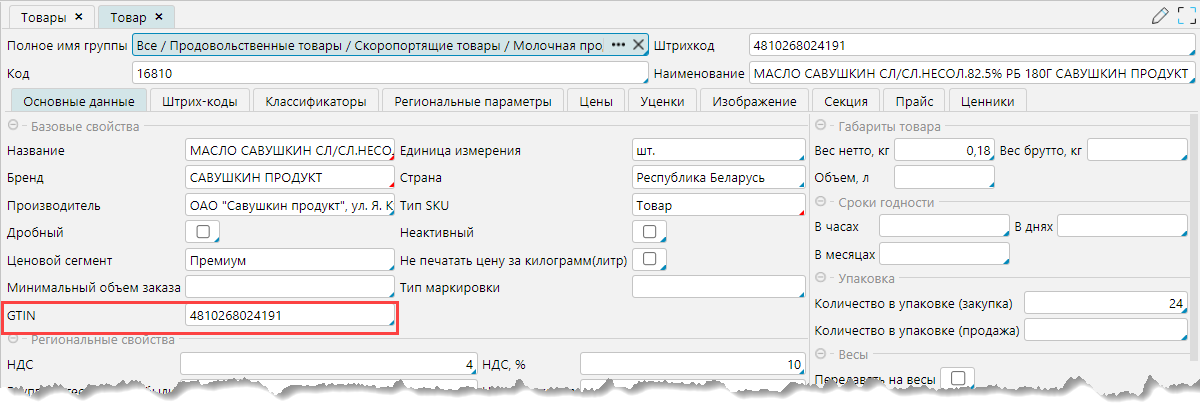Screen dimensions: 1200x412
Task: Close the Товар tab
Action: pos(158,17)
